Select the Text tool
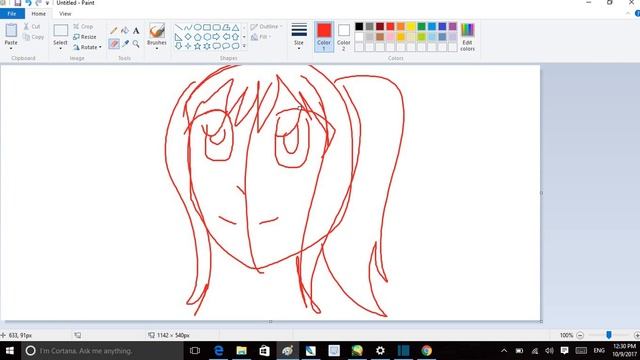The image size is (640, 360). pos(136,31)
